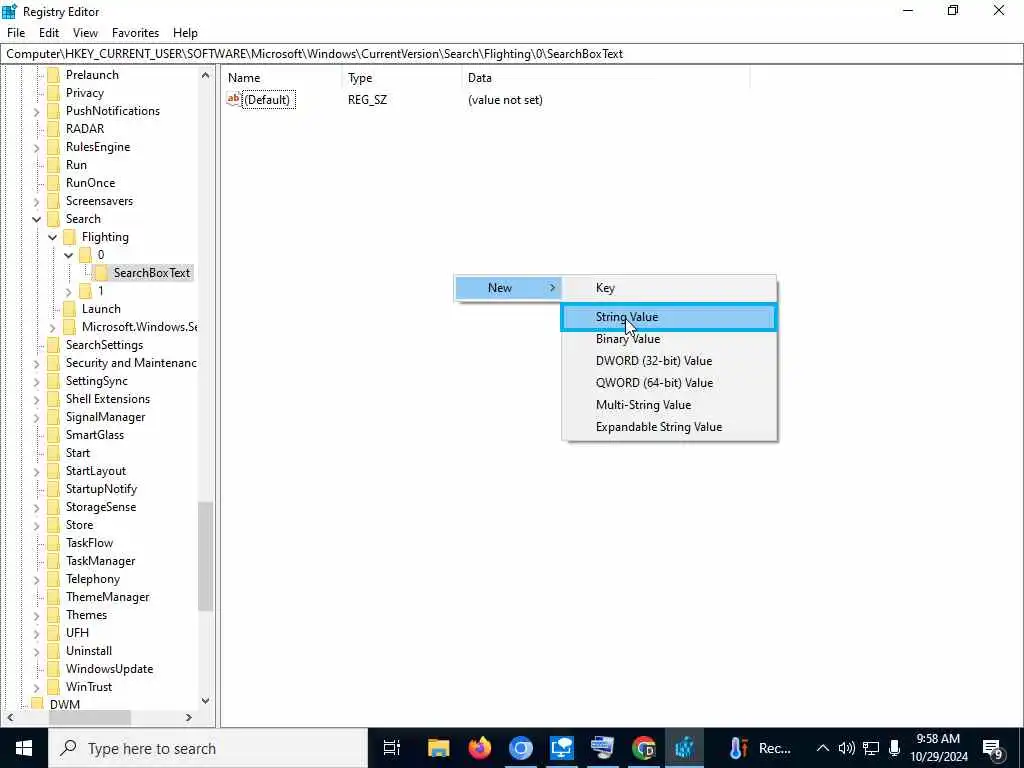
Task: Open the notification center icon
Action: click(992, 749)
